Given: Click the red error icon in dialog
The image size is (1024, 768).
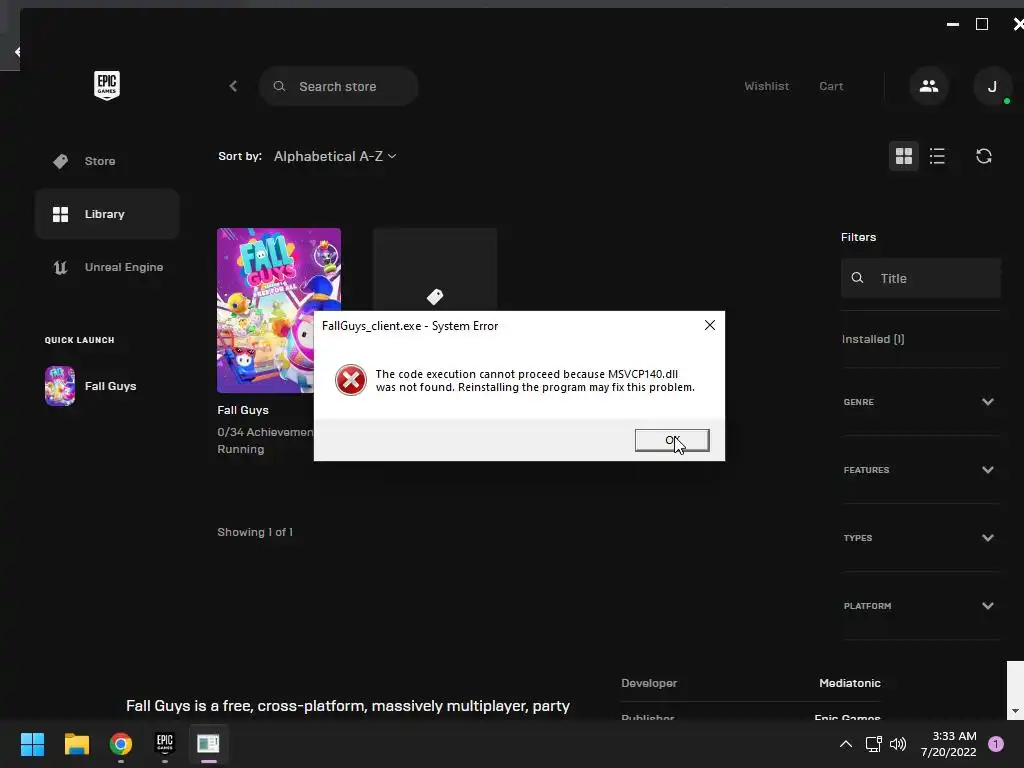Looking at the screenshot, I should click(351, 380).
